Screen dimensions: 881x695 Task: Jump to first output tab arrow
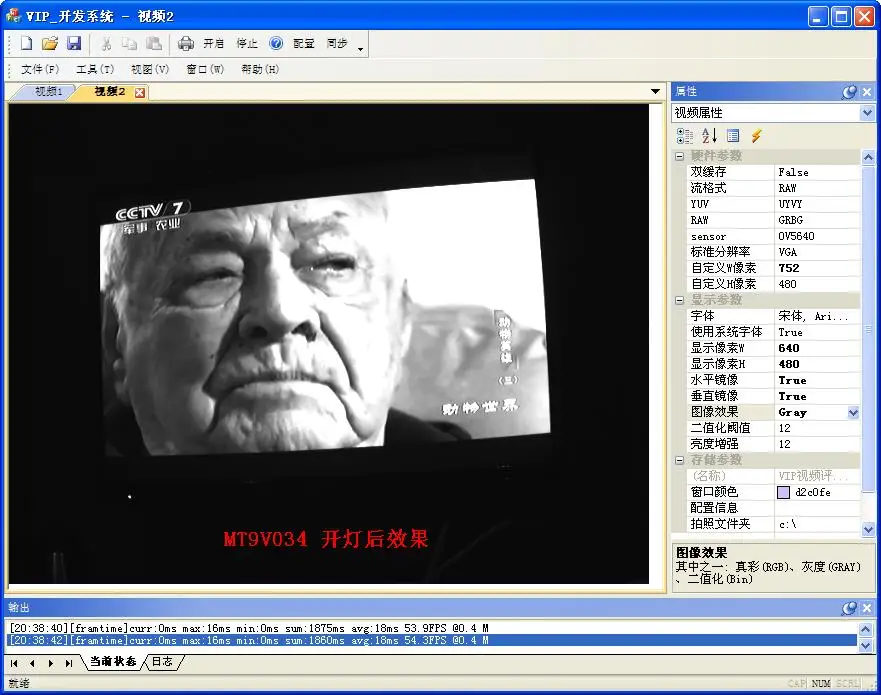tap(14, 664)
